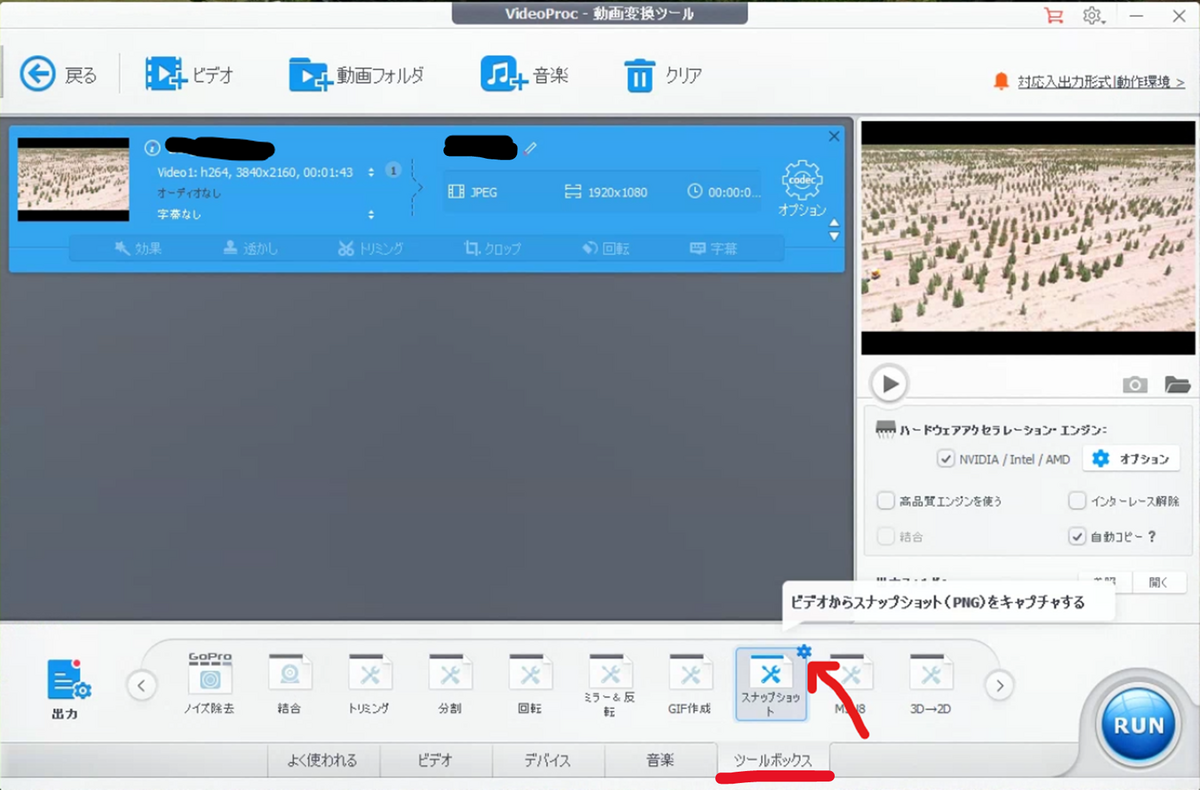Go to next tools with the right arrow
Image resolution: width=1200 pixels, height=790 pixels.
coord(998,685)
